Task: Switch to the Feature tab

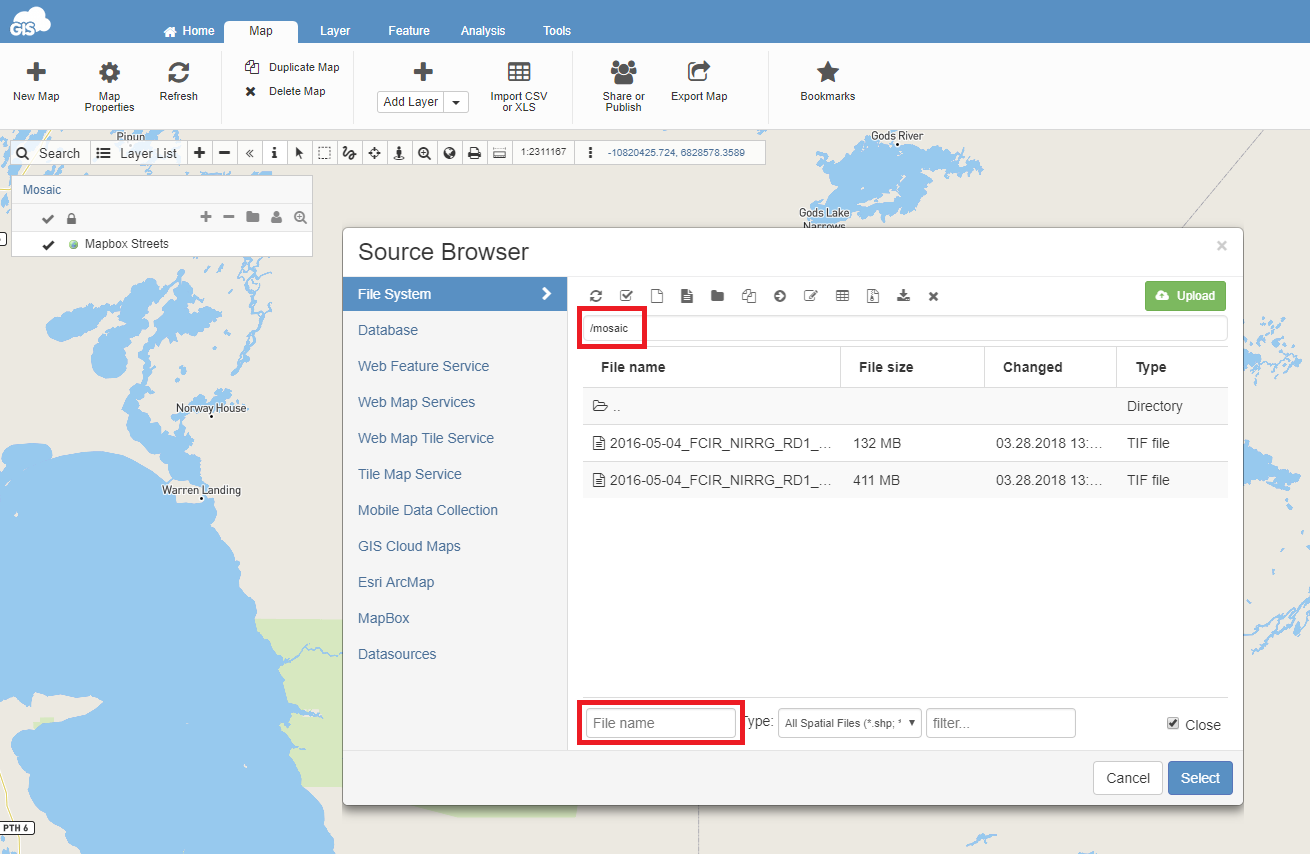Action: (409, 31)
